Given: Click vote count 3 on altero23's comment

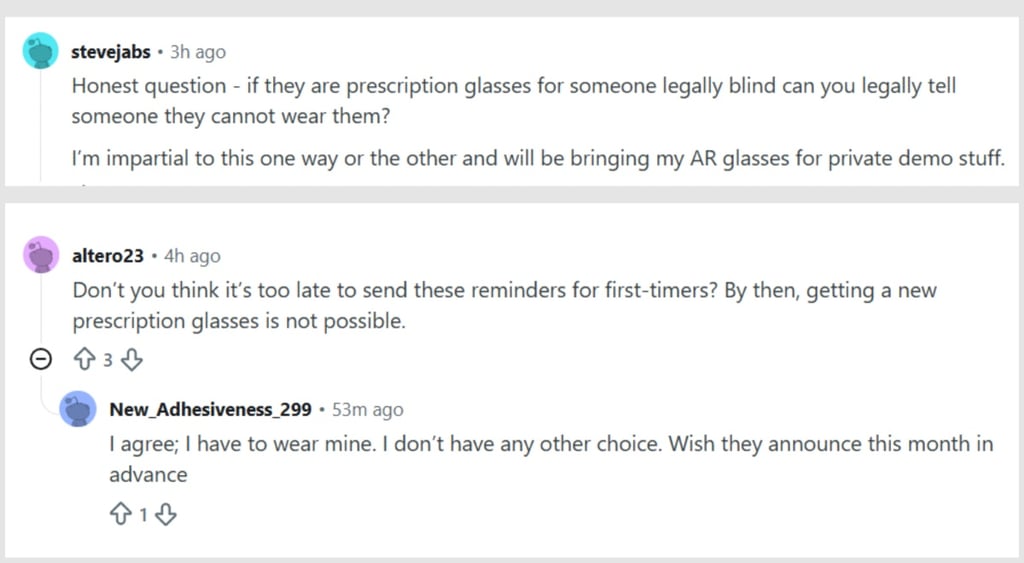Looking at the screenshot, I should [x=108, y=360].
